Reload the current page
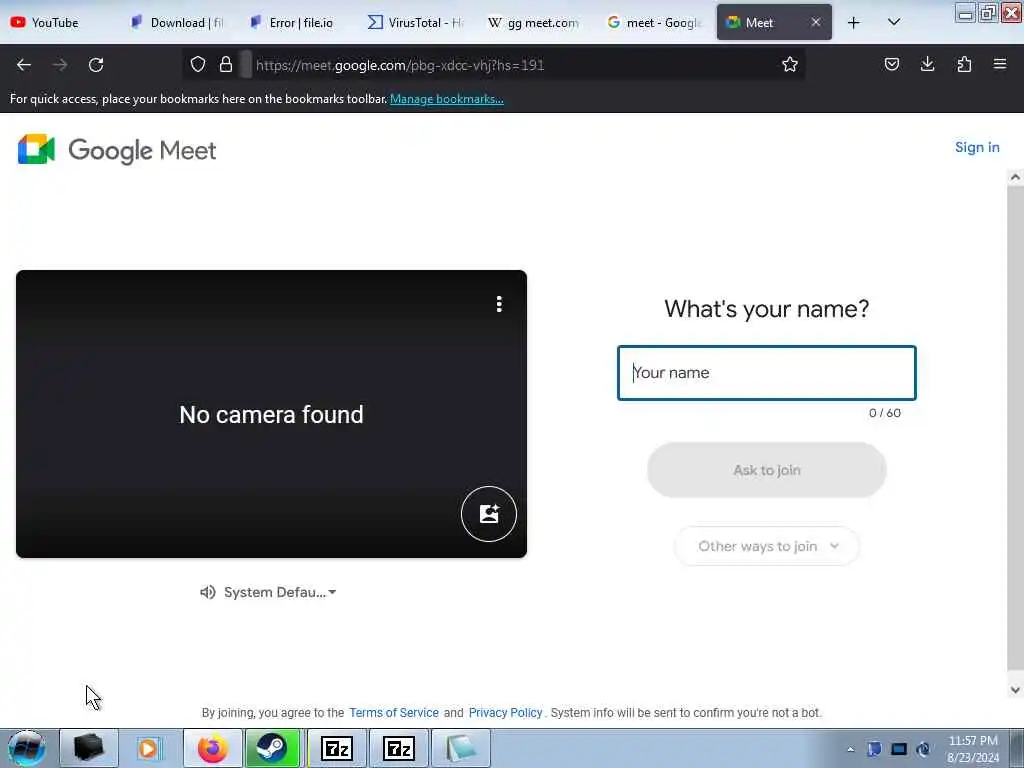 click(96, 65)
